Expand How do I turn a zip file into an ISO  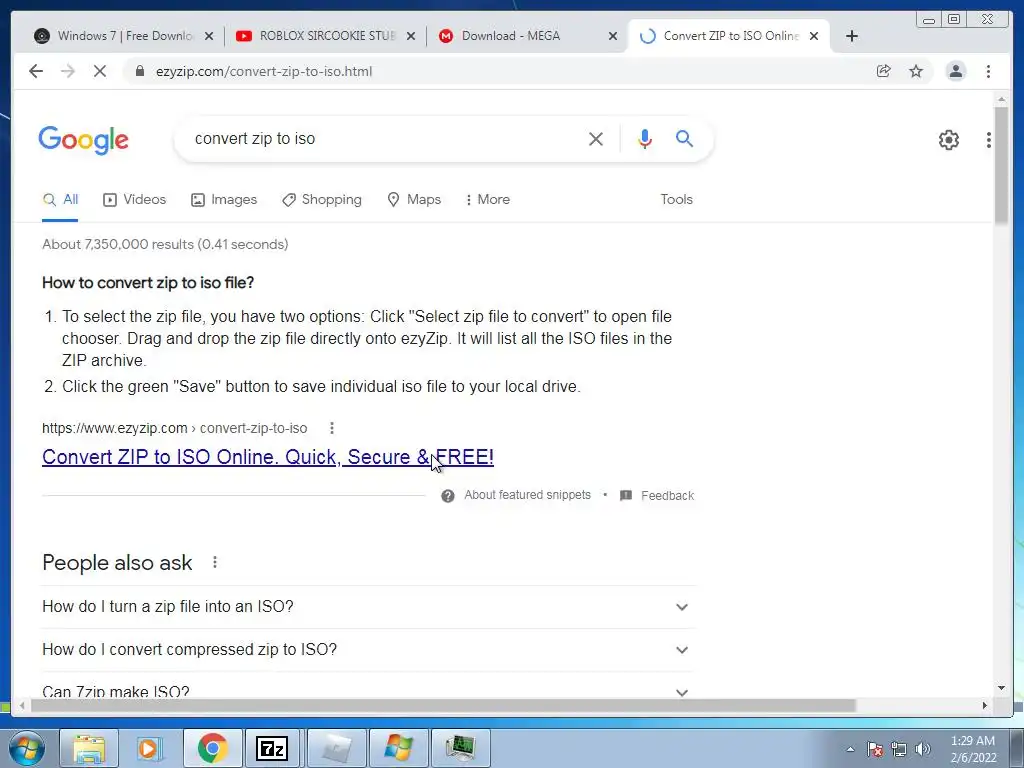(368, 607)
